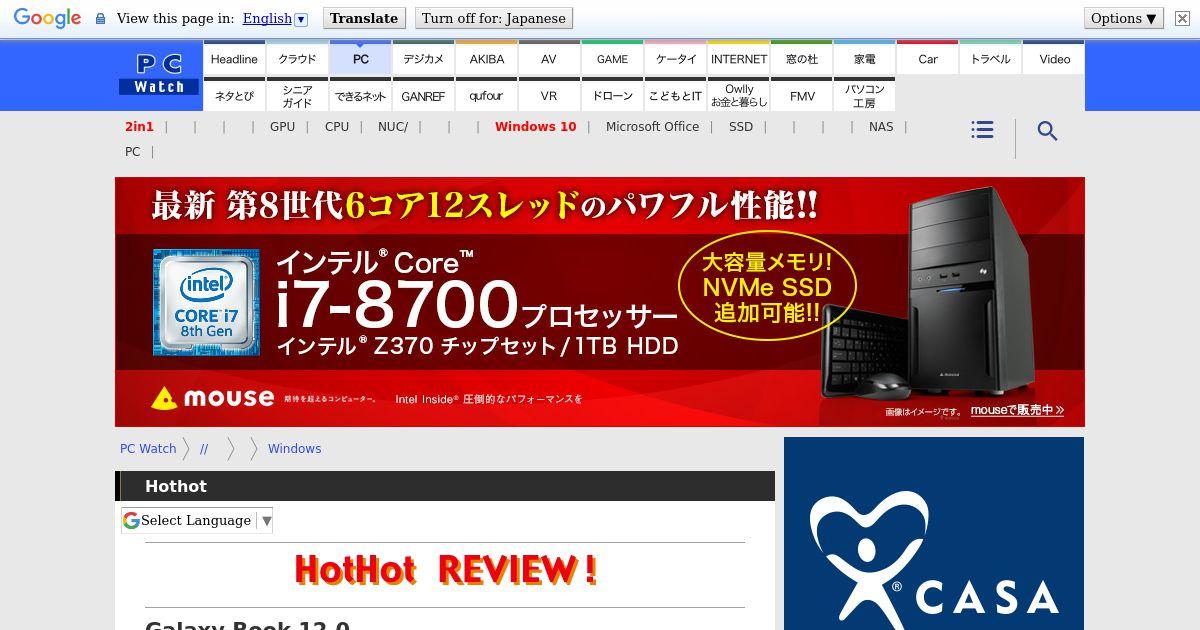This screenshot has width=1200, height=630.
Task: Click Turn off for: Japanese button
Action: [494, 18]
